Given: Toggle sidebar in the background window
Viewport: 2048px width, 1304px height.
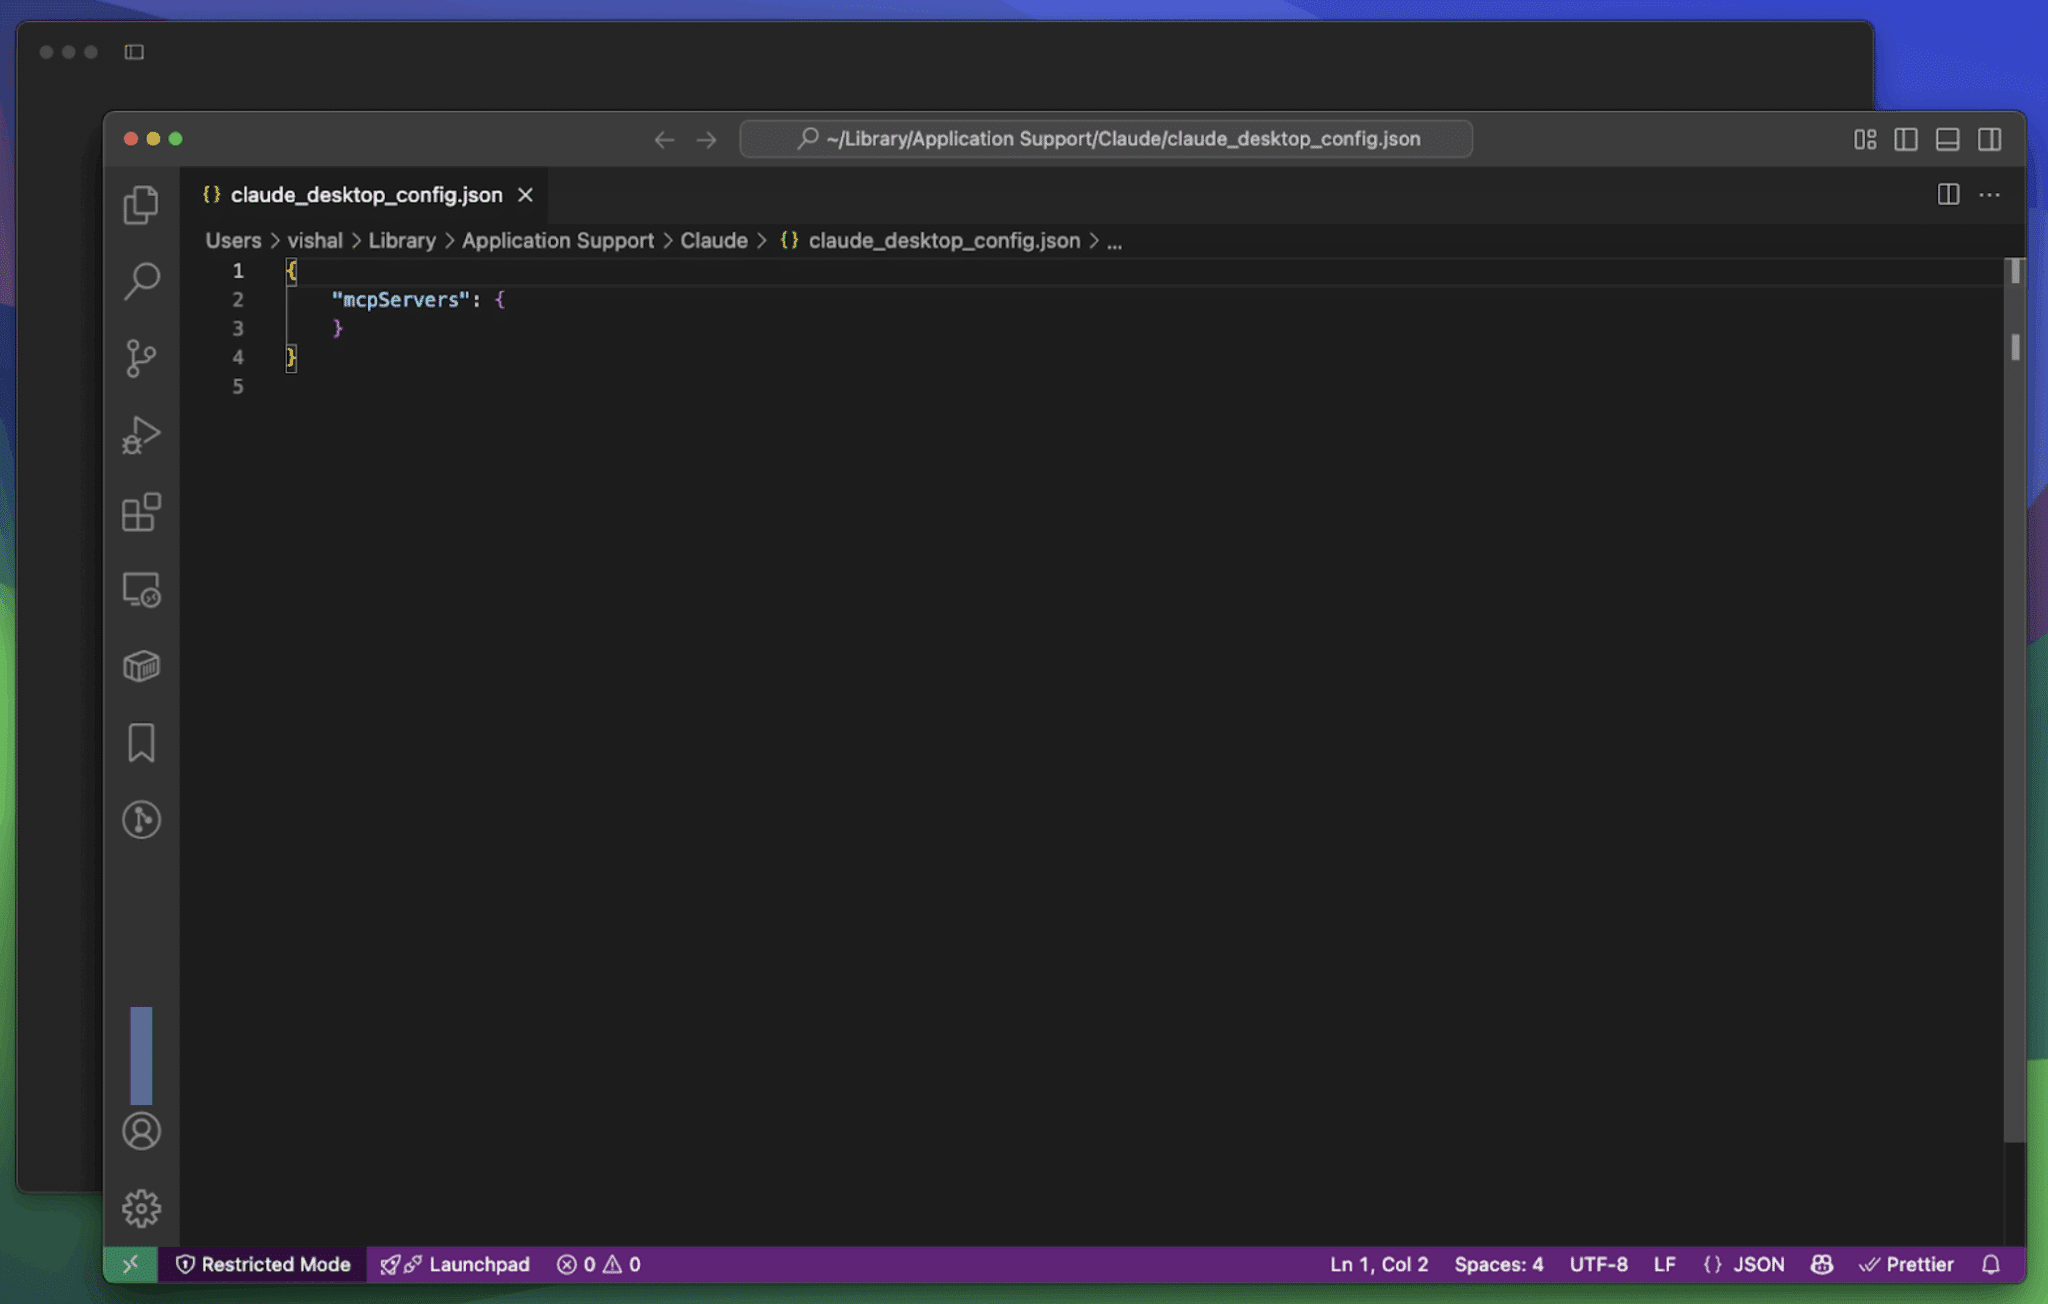Looking at the screenshot, I should [134, 51].
